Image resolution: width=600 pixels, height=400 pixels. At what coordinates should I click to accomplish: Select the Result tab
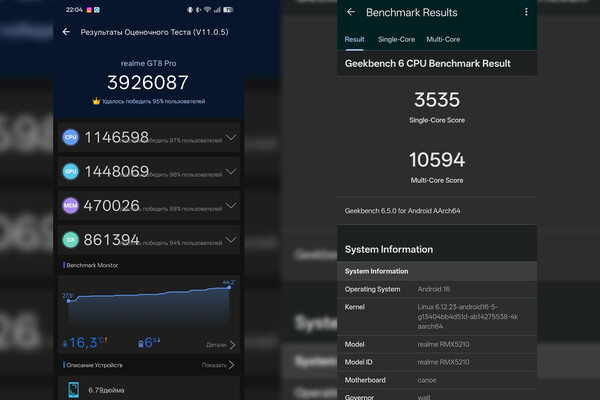(354, 40)
